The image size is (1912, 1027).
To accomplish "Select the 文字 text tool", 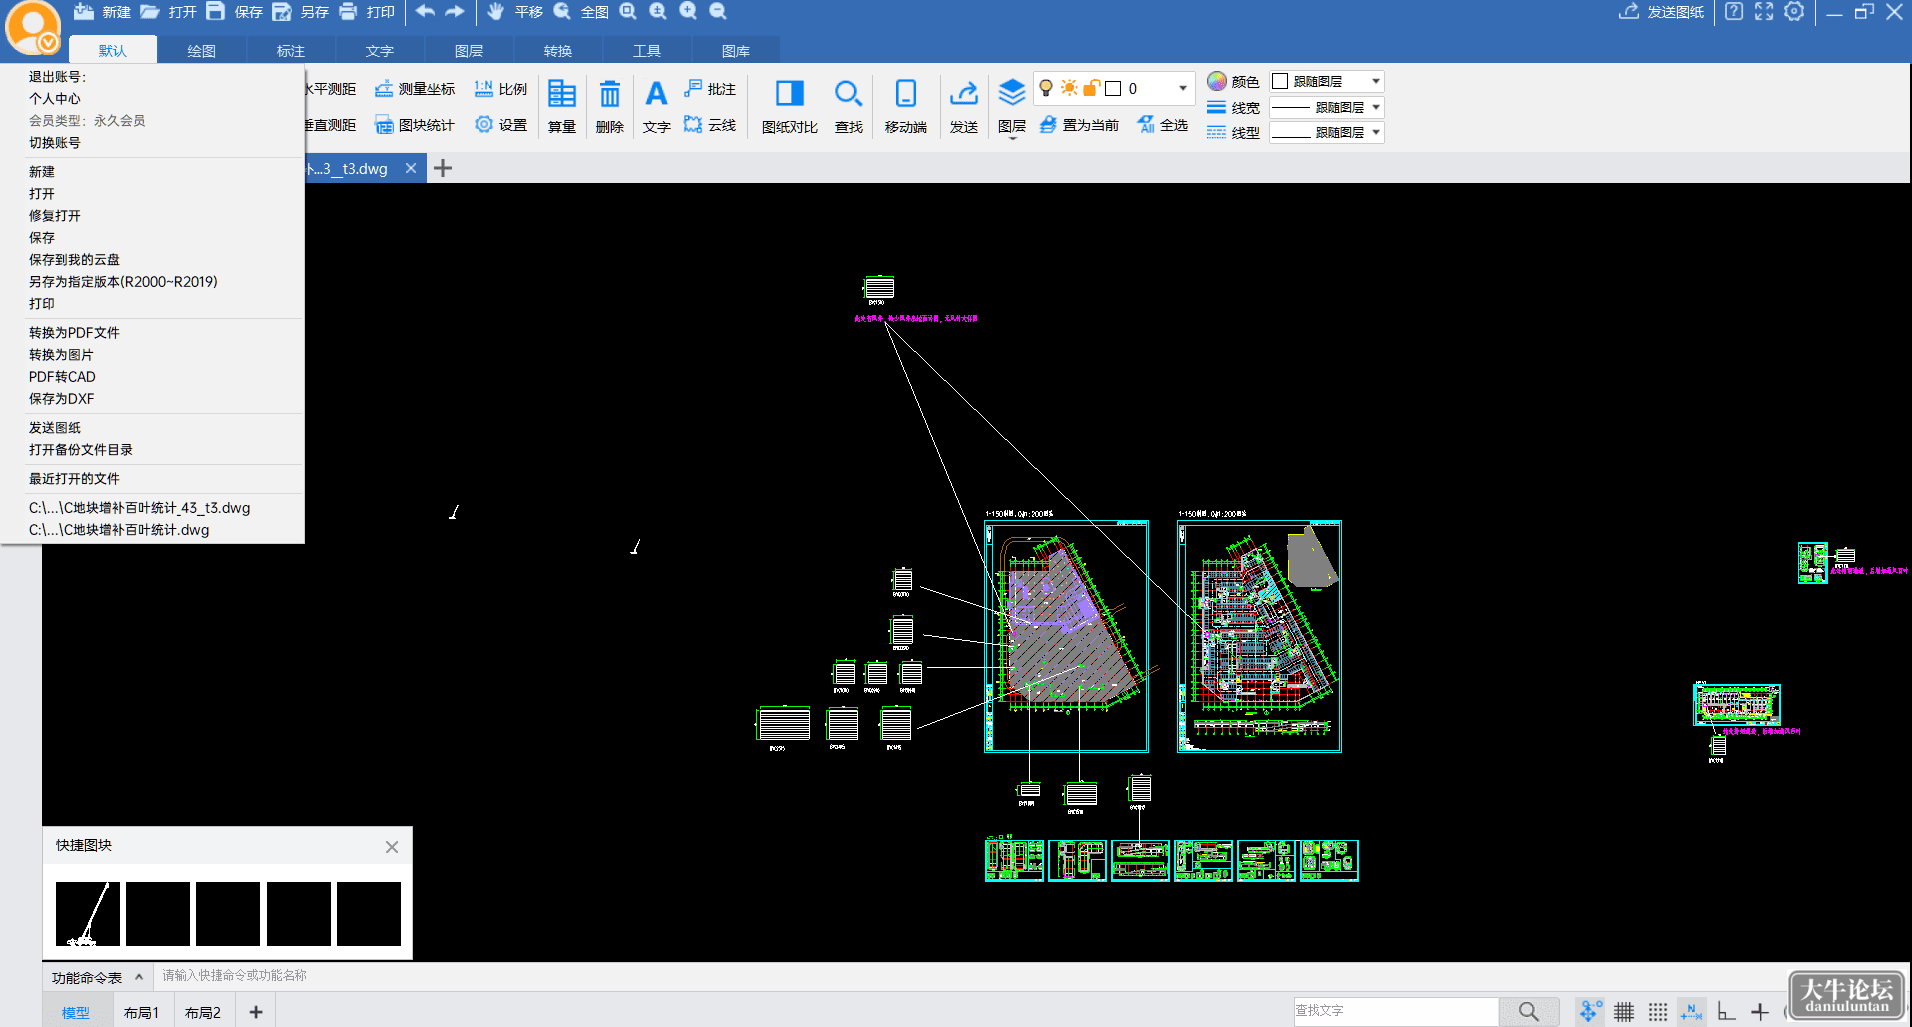I will tap(656, 105).
